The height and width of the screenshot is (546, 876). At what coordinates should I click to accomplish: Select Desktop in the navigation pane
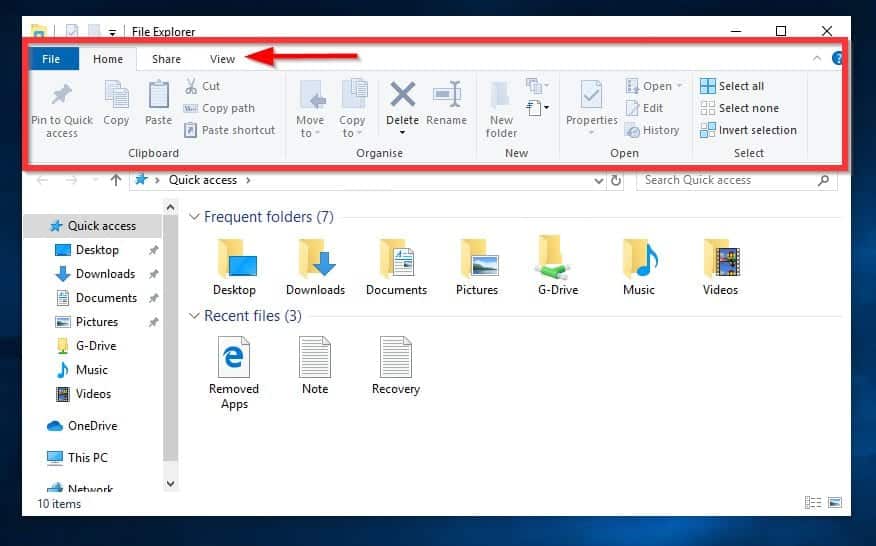click(x=97, y=250)
